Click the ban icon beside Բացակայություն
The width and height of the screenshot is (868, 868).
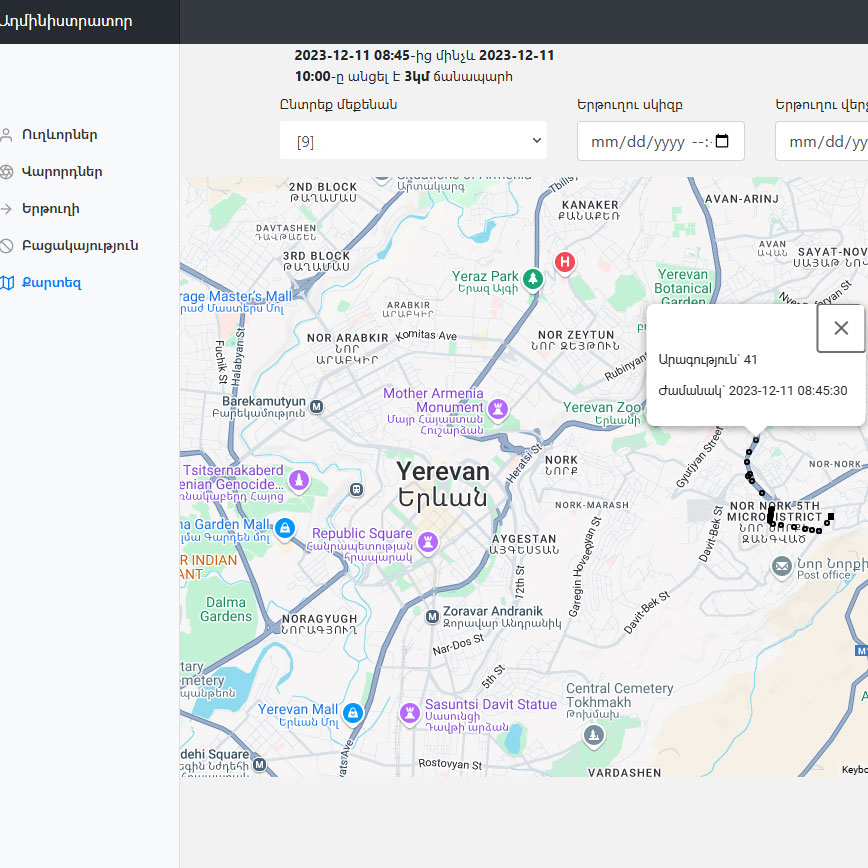point(7,246)
